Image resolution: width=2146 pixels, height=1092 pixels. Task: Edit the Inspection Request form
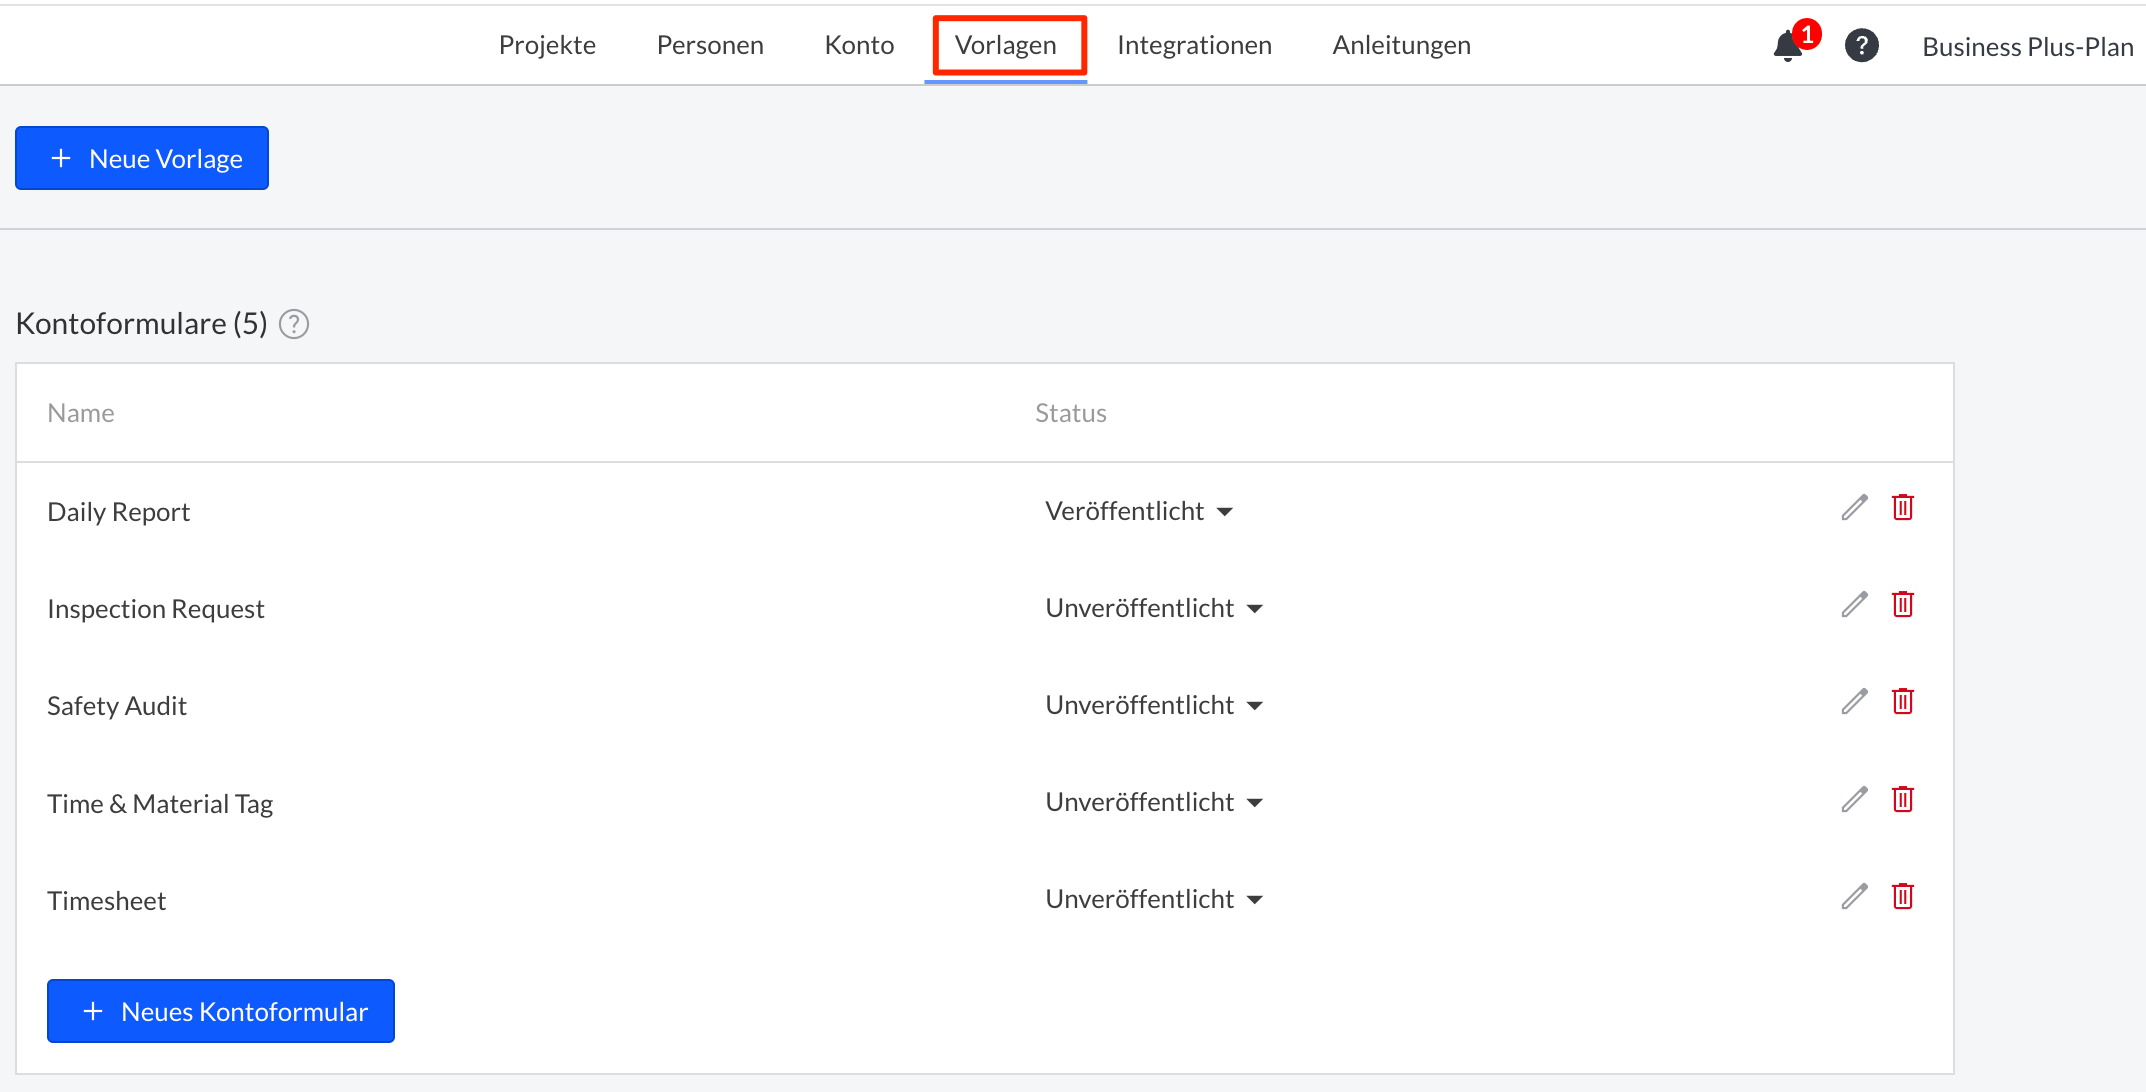(x=1854, y=605)
